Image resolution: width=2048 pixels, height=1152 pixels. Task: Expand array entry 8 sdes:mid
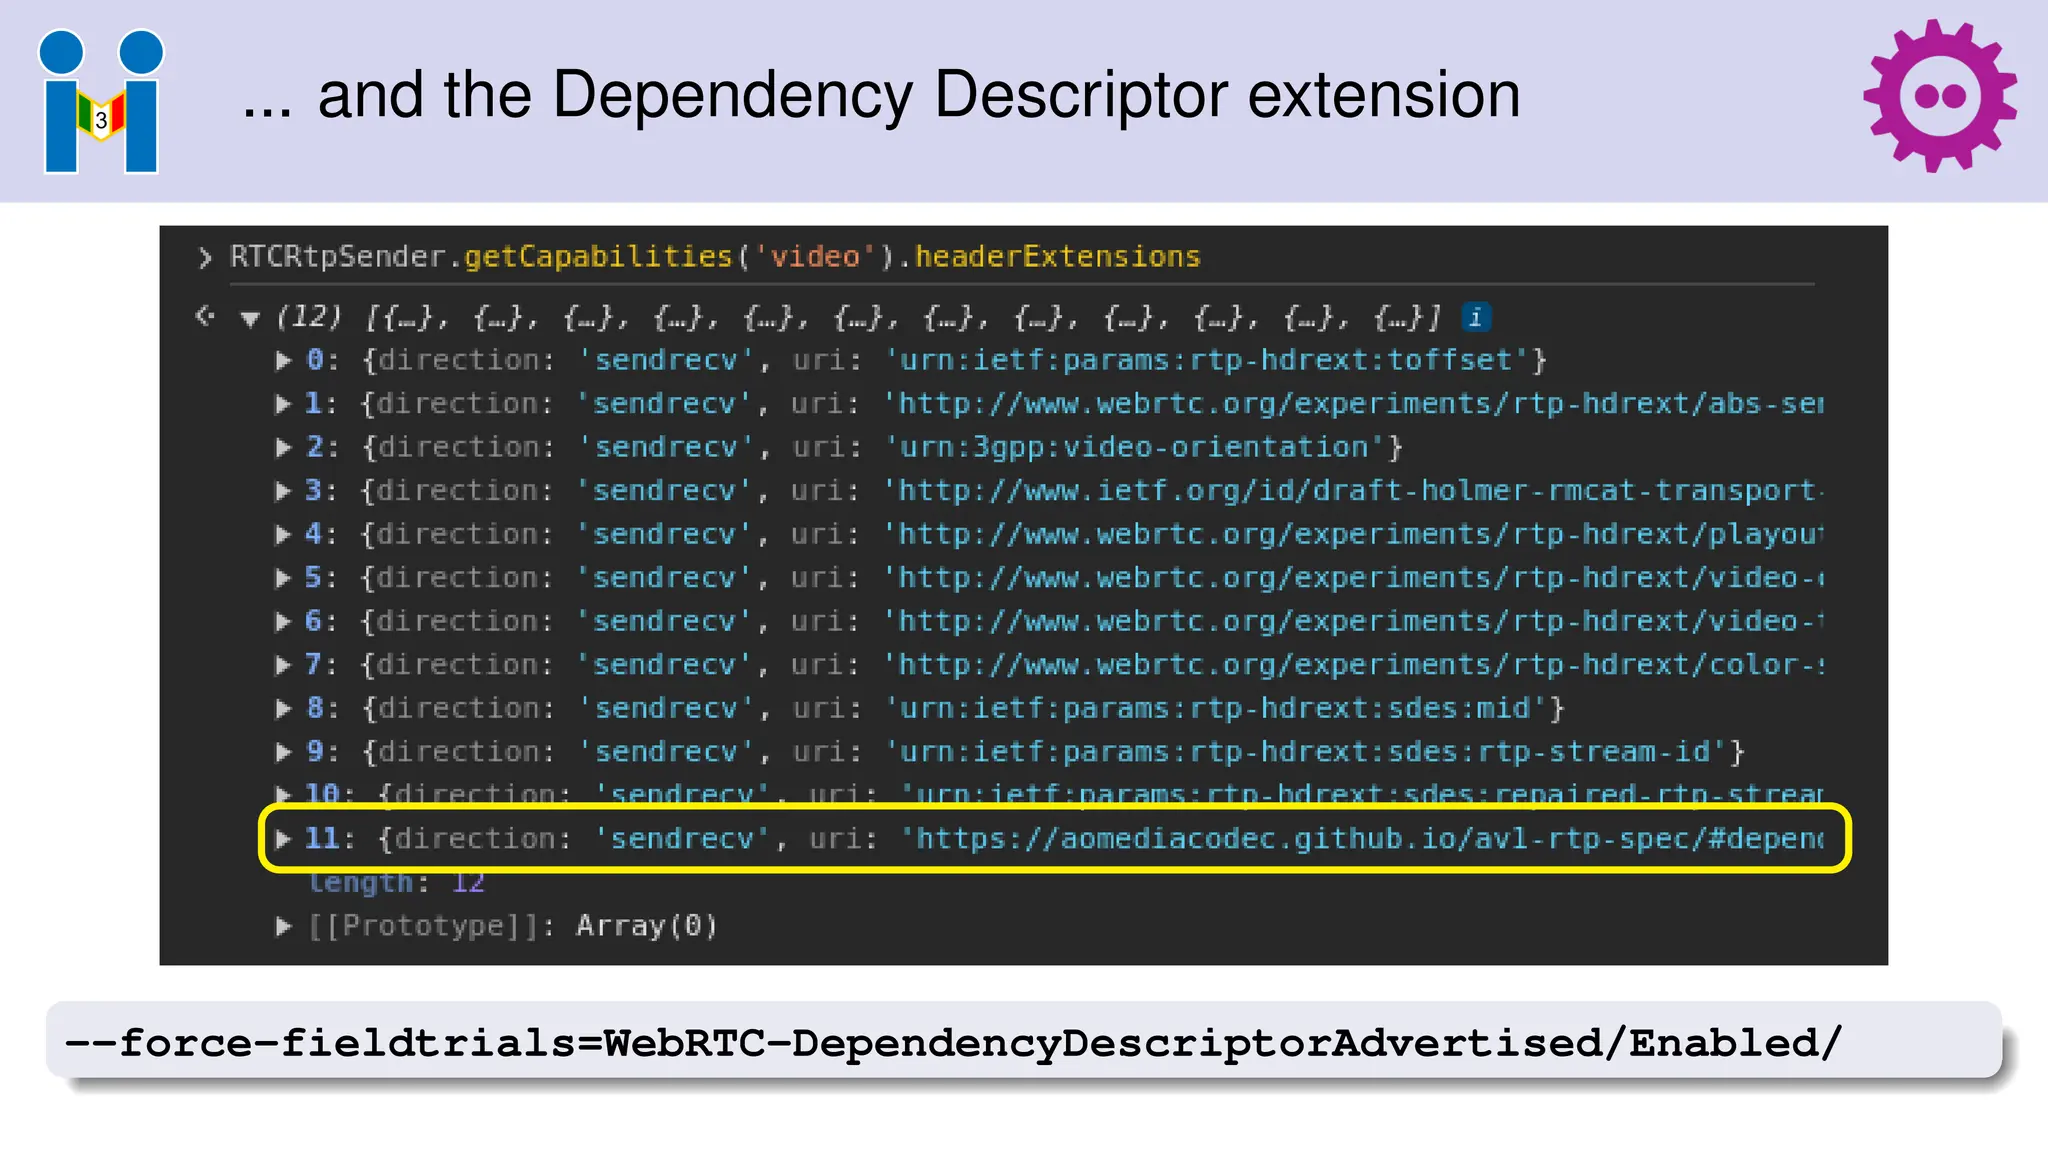pyautogui.click(x=284, y=708)
